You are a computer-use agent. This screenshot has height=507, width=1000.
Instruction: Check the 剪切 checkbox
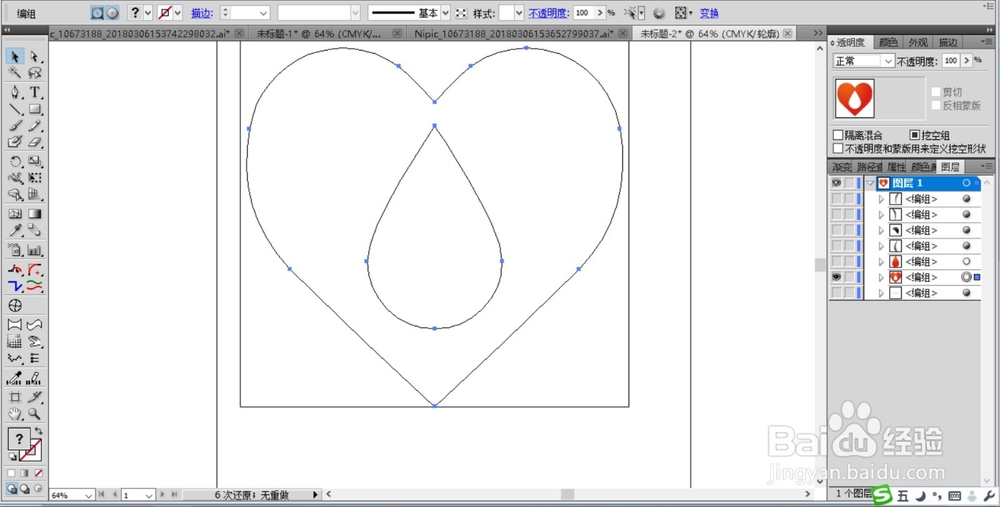pyautogui.click(x=936, y=92)
